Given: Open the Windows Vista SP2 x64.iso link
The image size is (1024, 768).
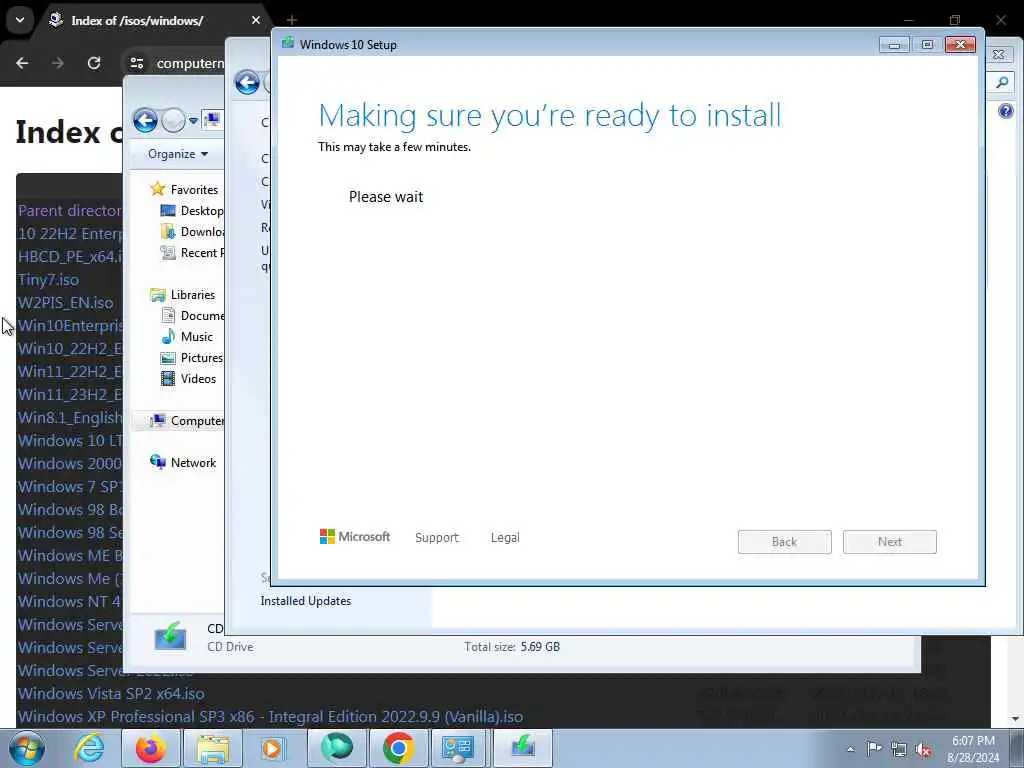Looking at the screenshot, I should [x=111, y=694].
